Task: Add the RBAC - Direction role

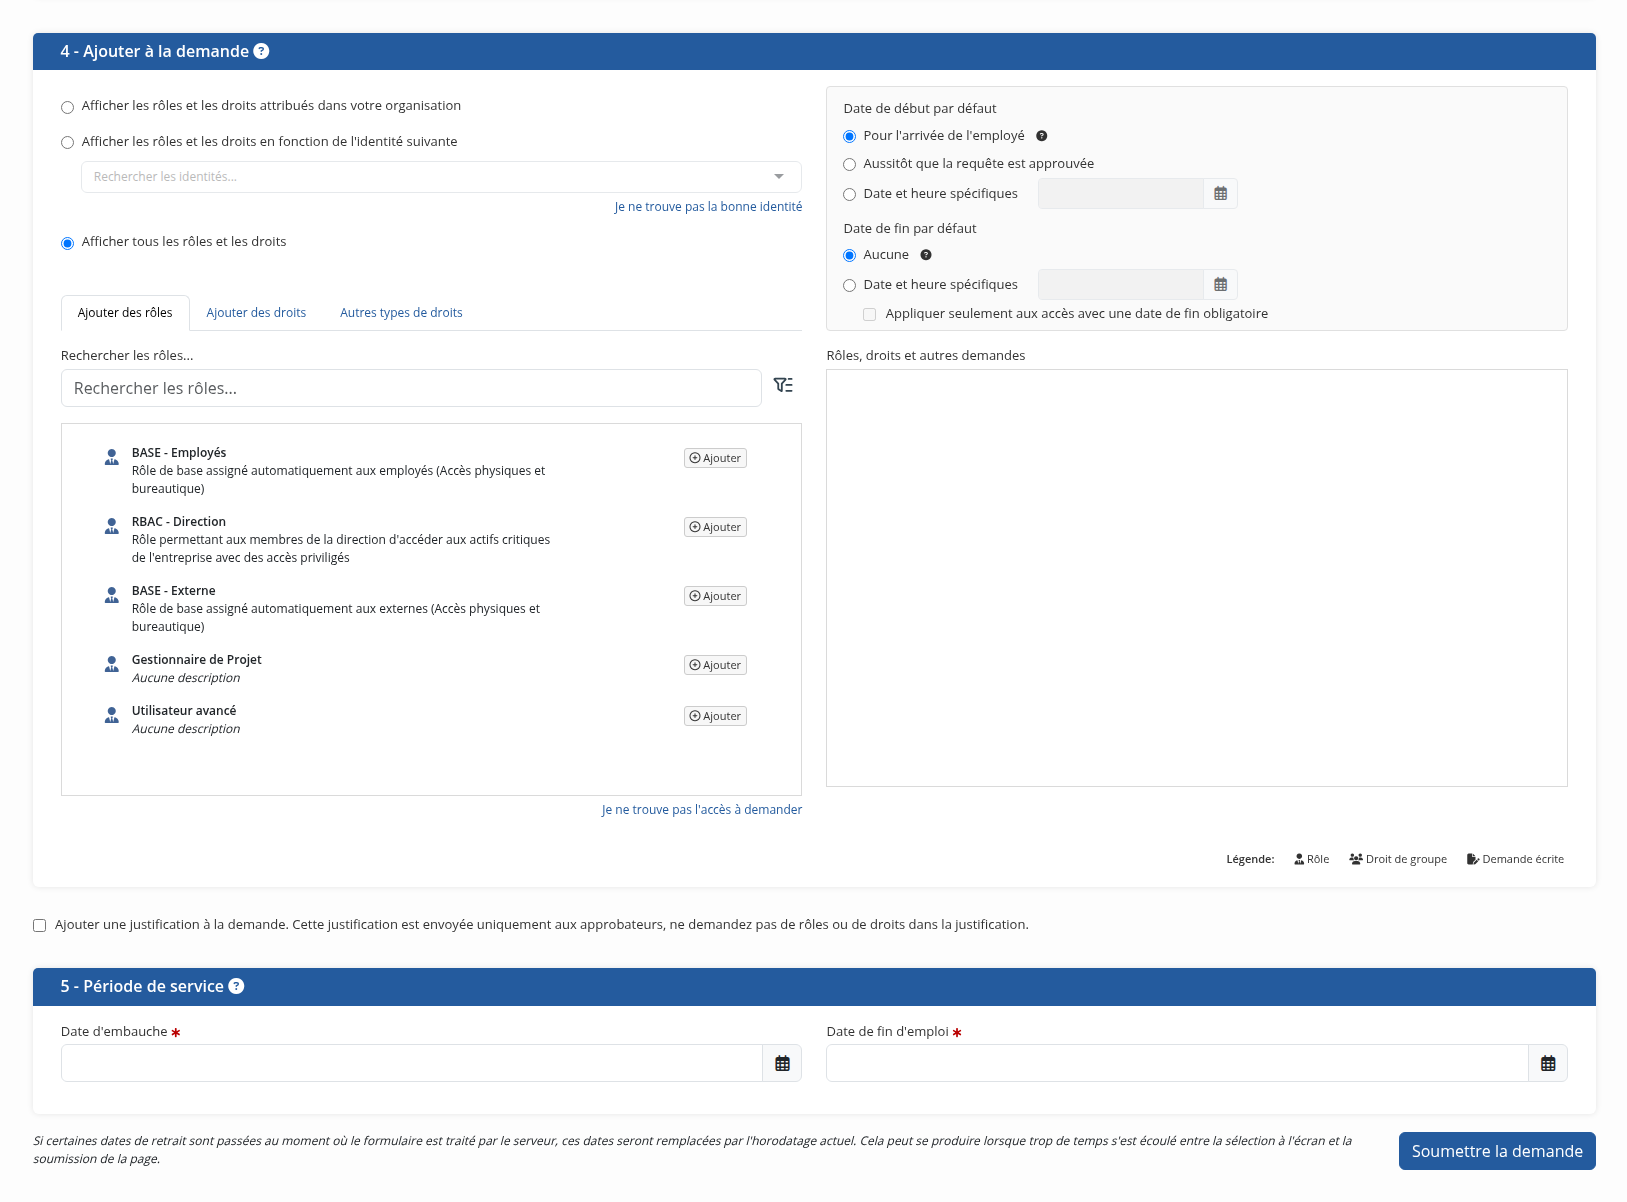Action: point(715,527)
